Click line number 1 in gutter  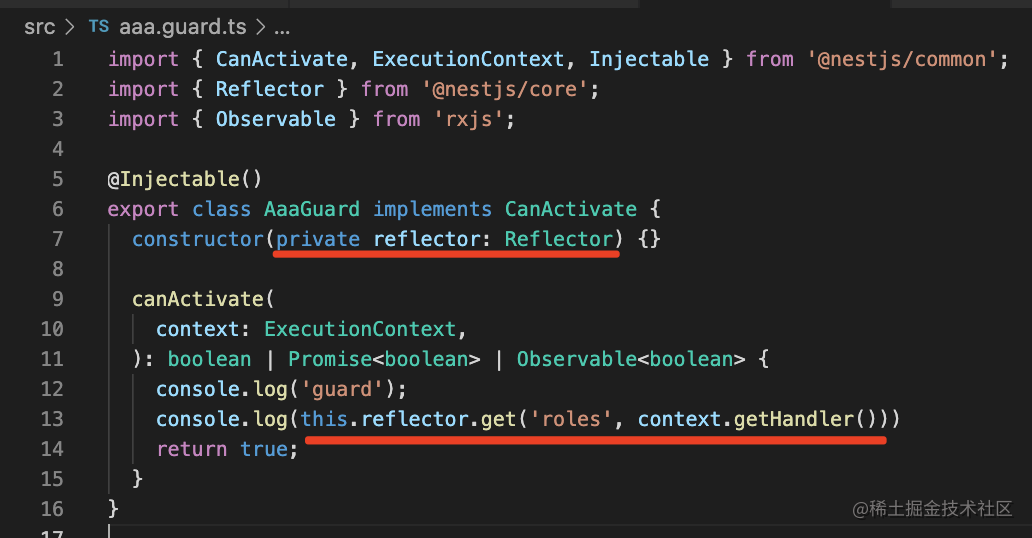pyautogui.click(x=57, y=59)
